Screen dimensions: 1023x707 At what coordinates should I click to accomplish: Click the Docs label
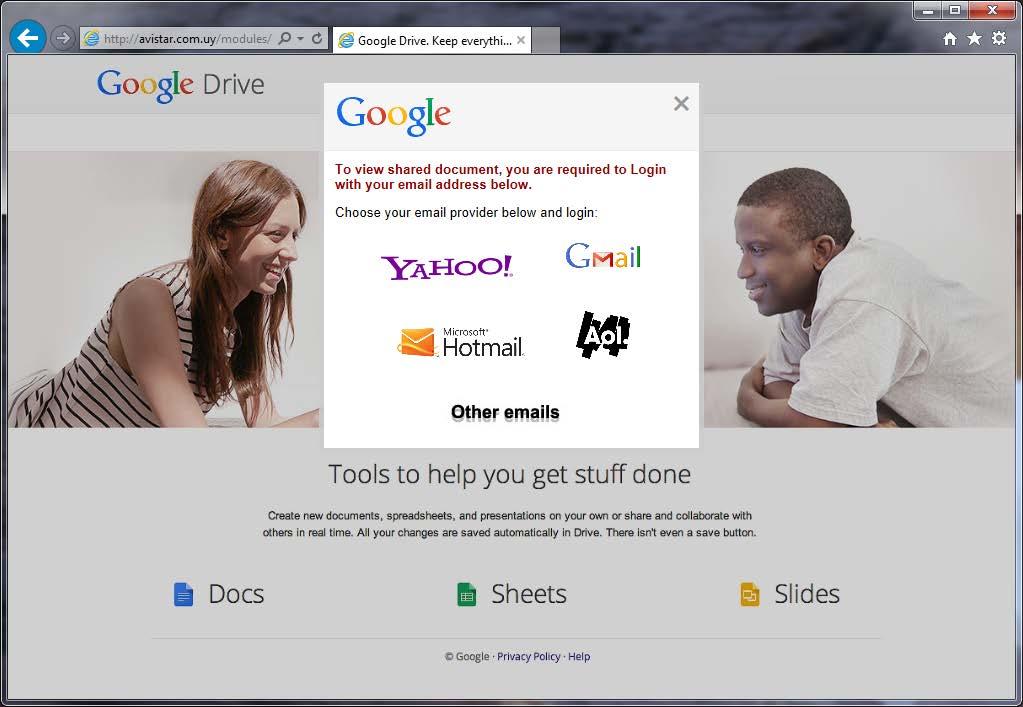coord(236,594)
